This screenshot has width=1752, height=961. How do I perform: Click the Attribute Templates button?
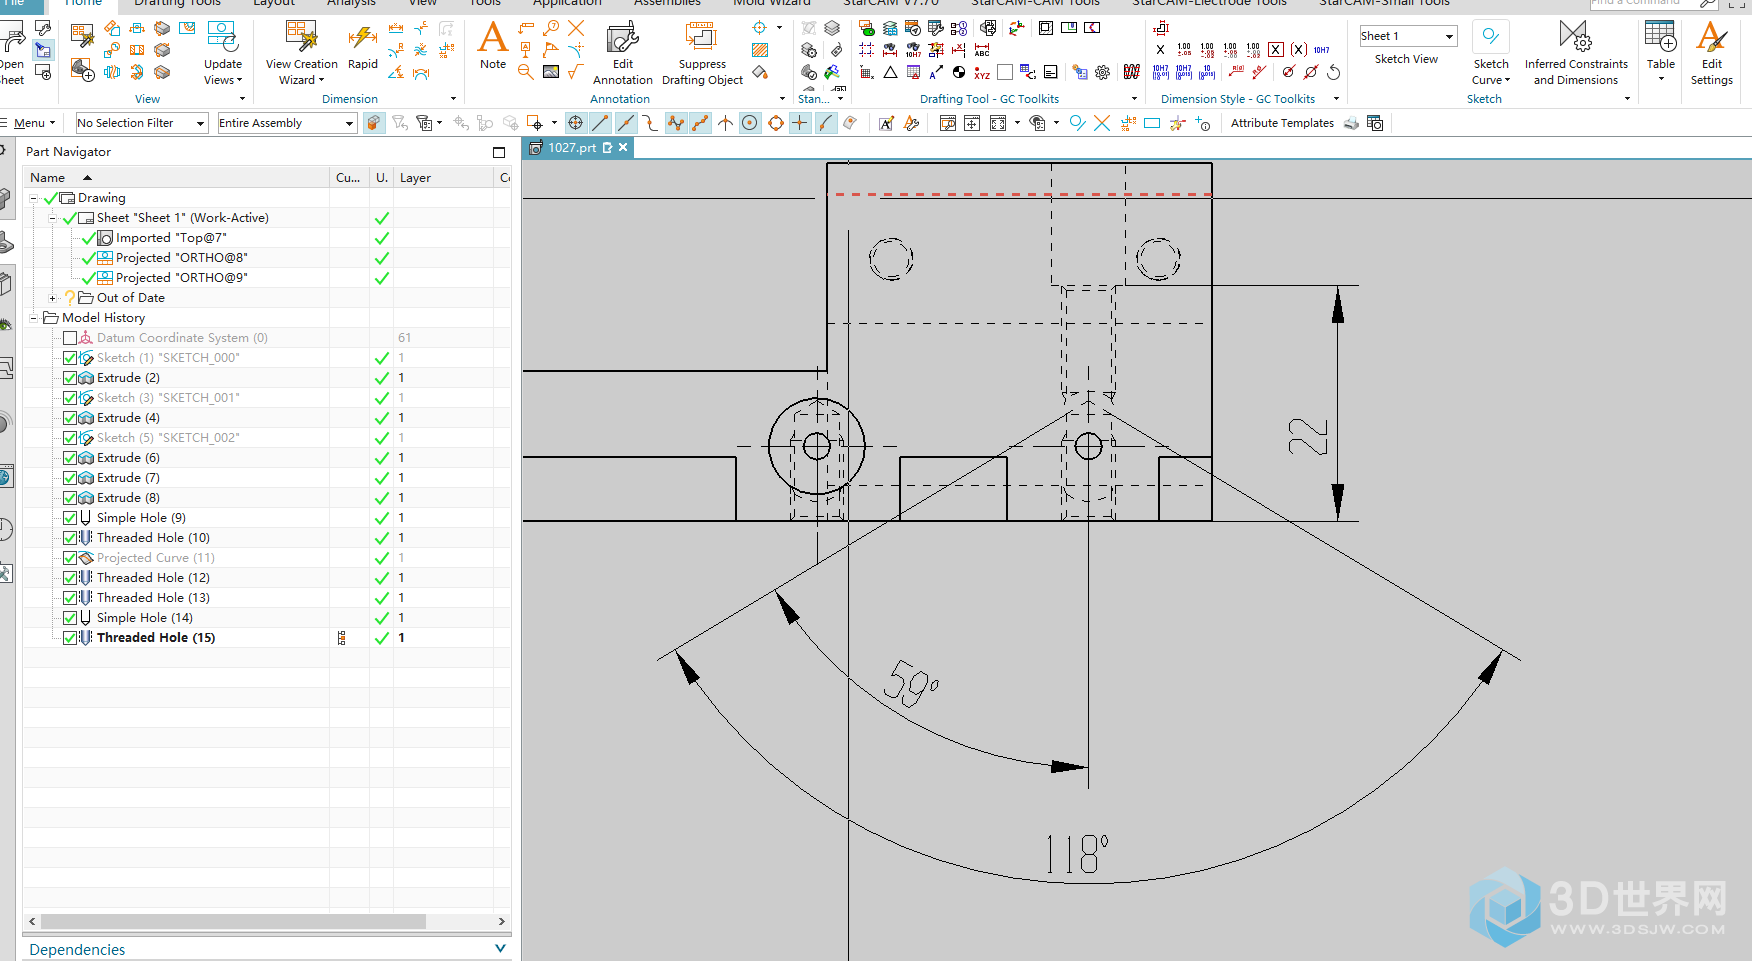(1281, 123)
